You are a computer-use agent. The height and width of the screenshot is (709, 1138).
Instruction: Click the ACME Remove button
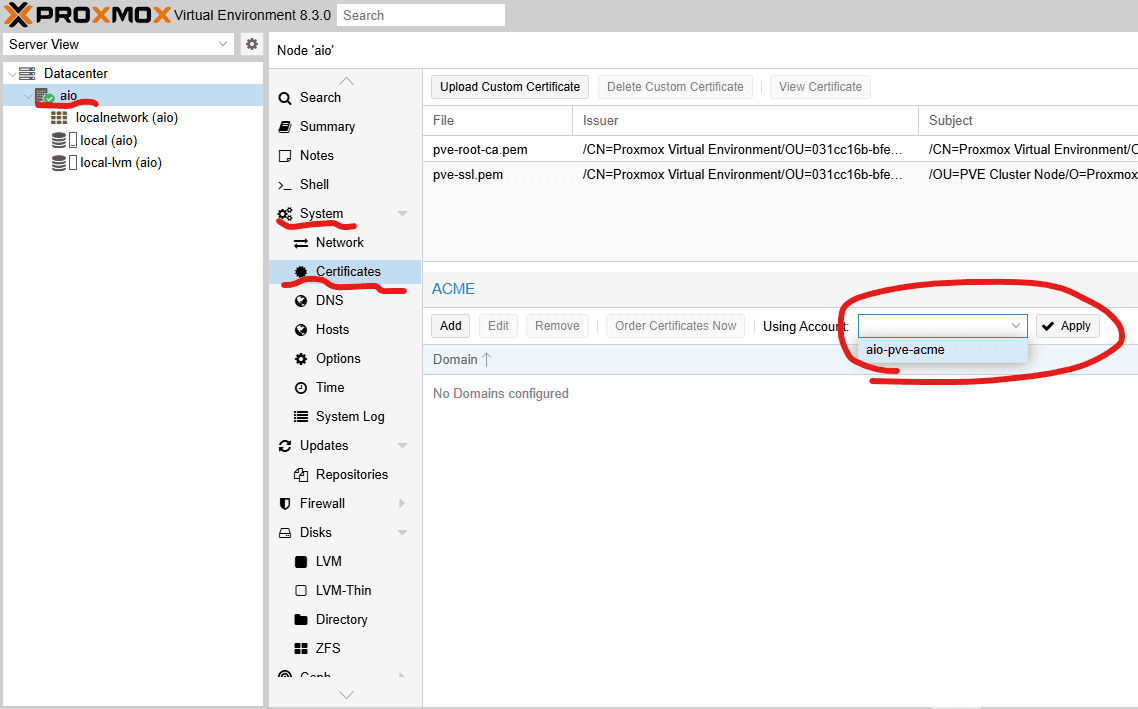click(557, 326)
